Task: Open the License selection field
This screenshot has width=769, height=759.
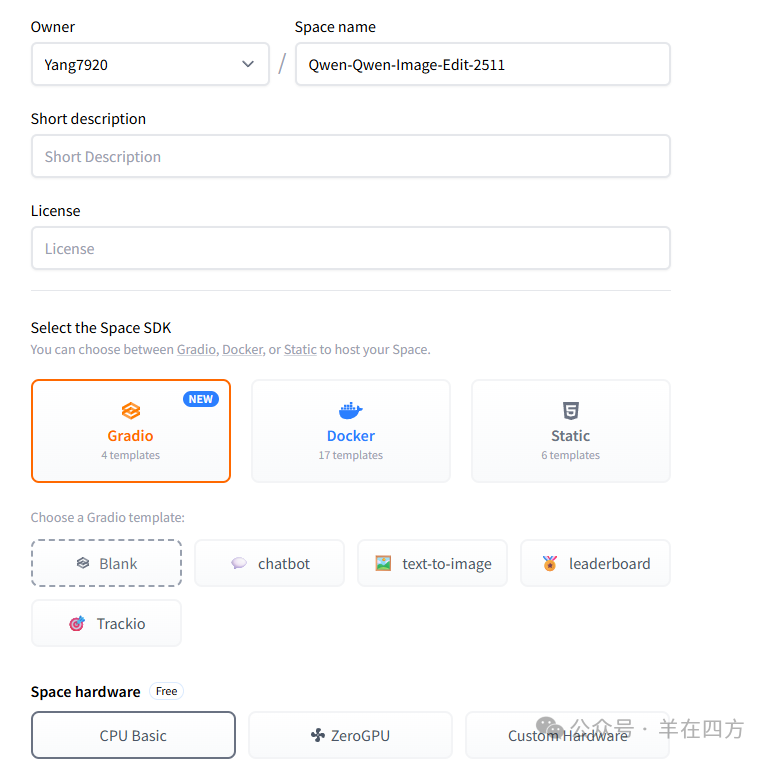Action: pyautogui.click(x=350, y=248)
